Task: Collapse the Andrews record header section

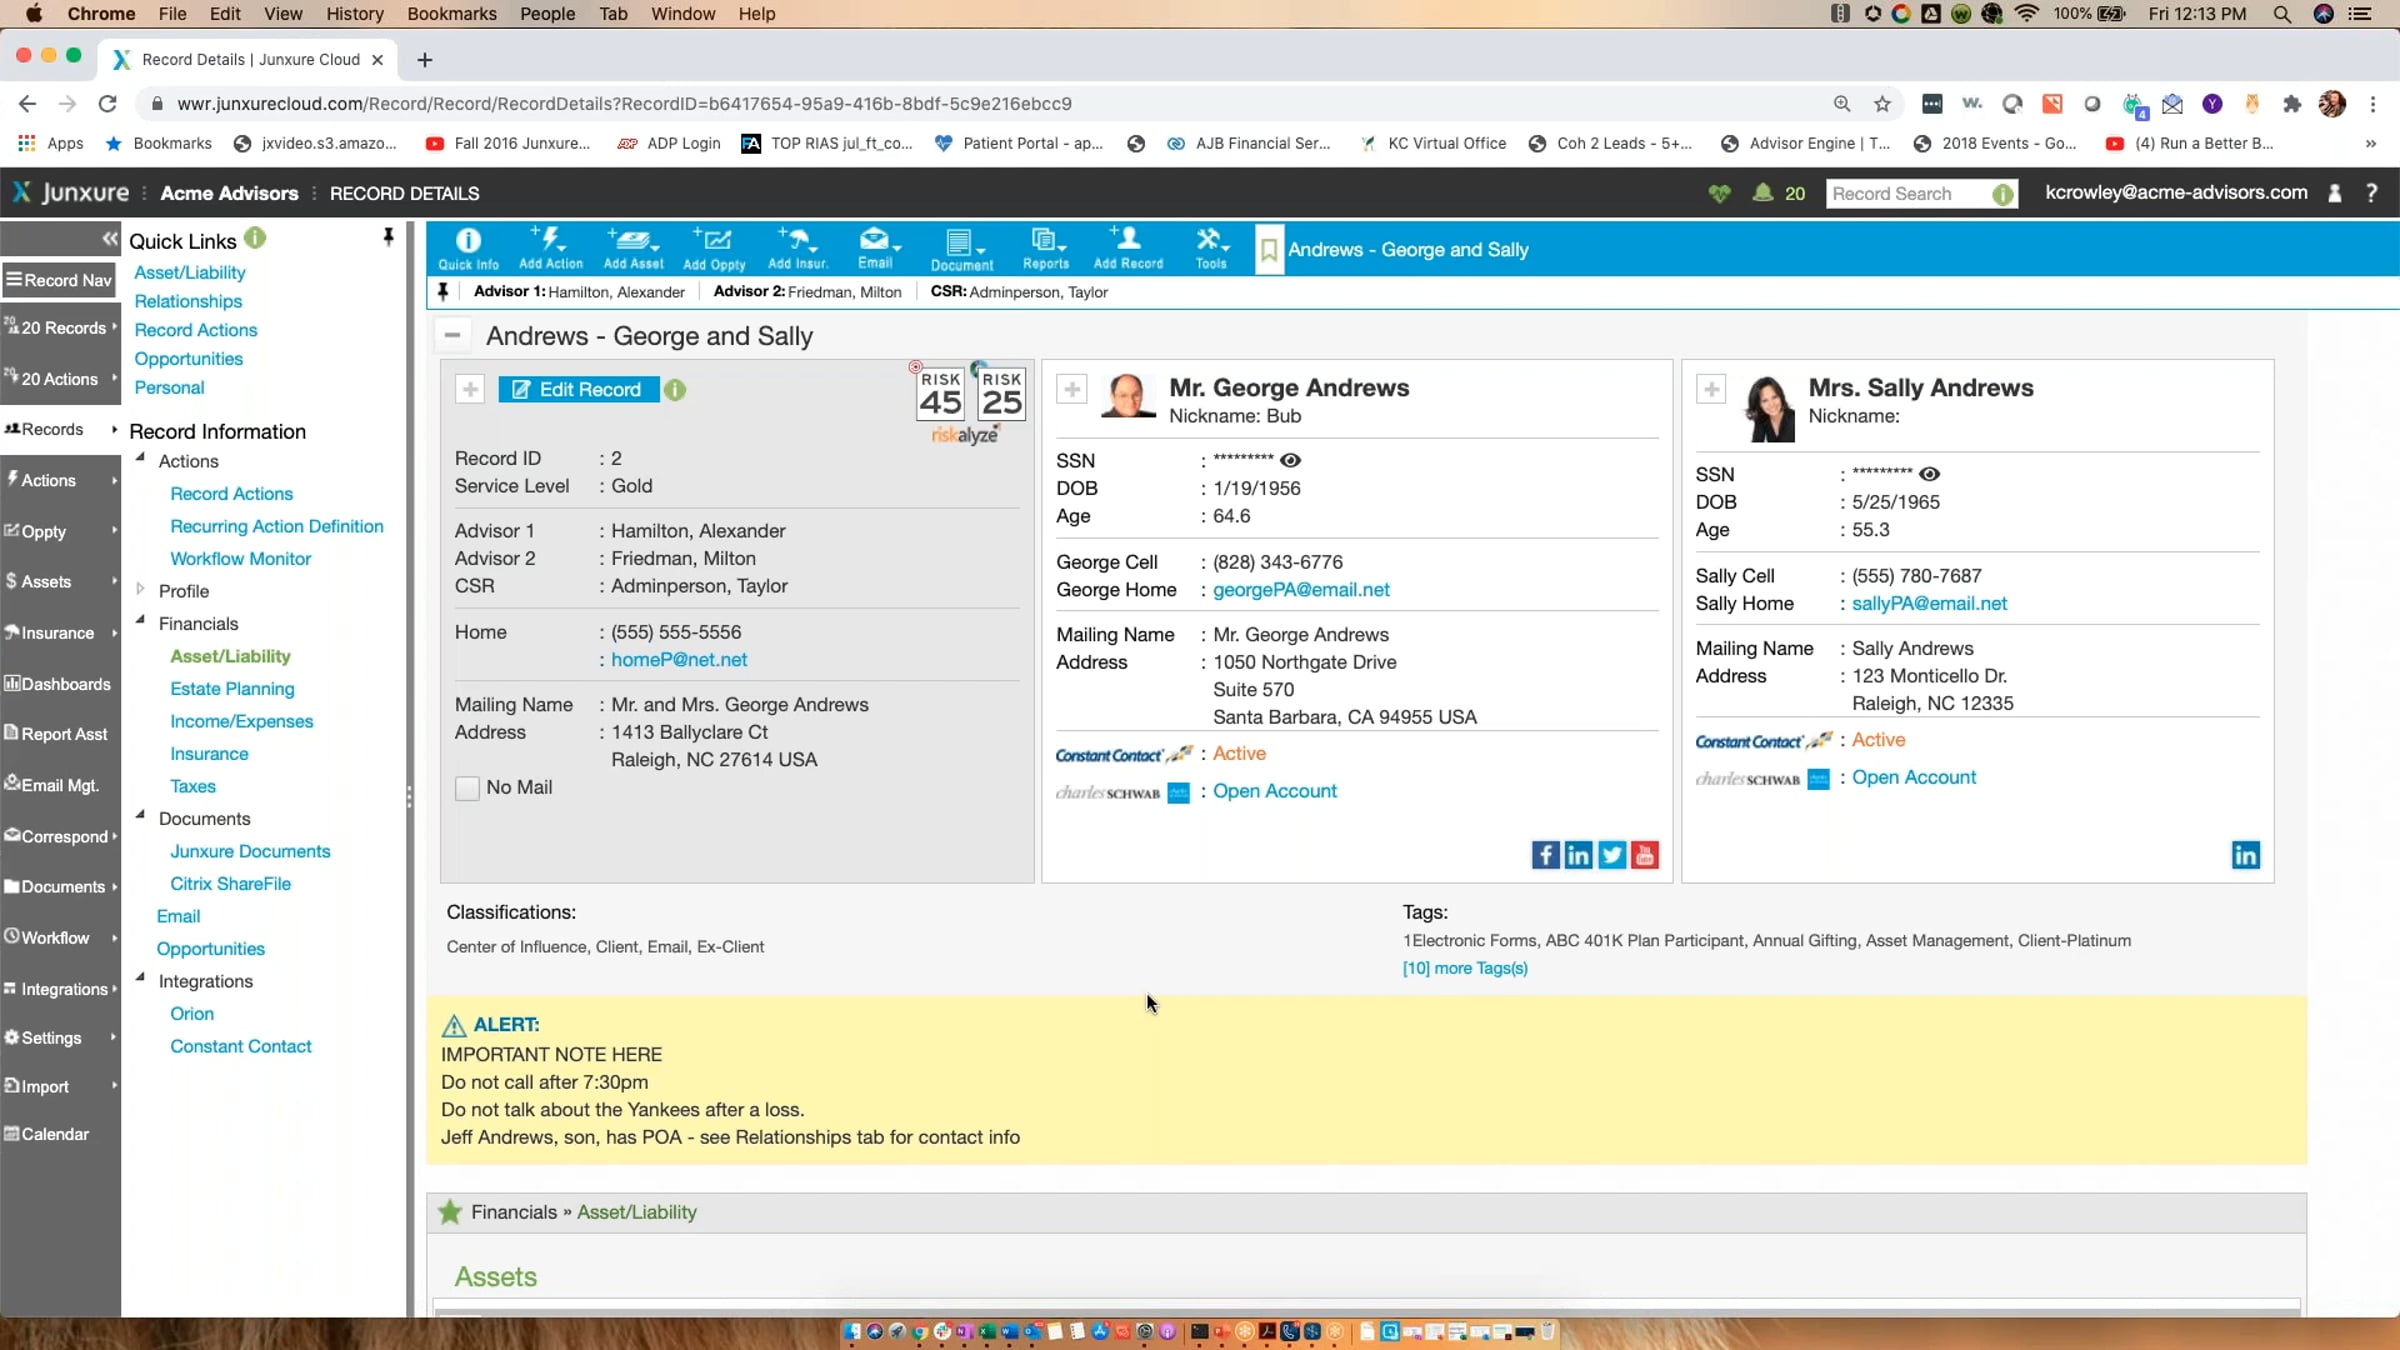Action: [452, 336]
